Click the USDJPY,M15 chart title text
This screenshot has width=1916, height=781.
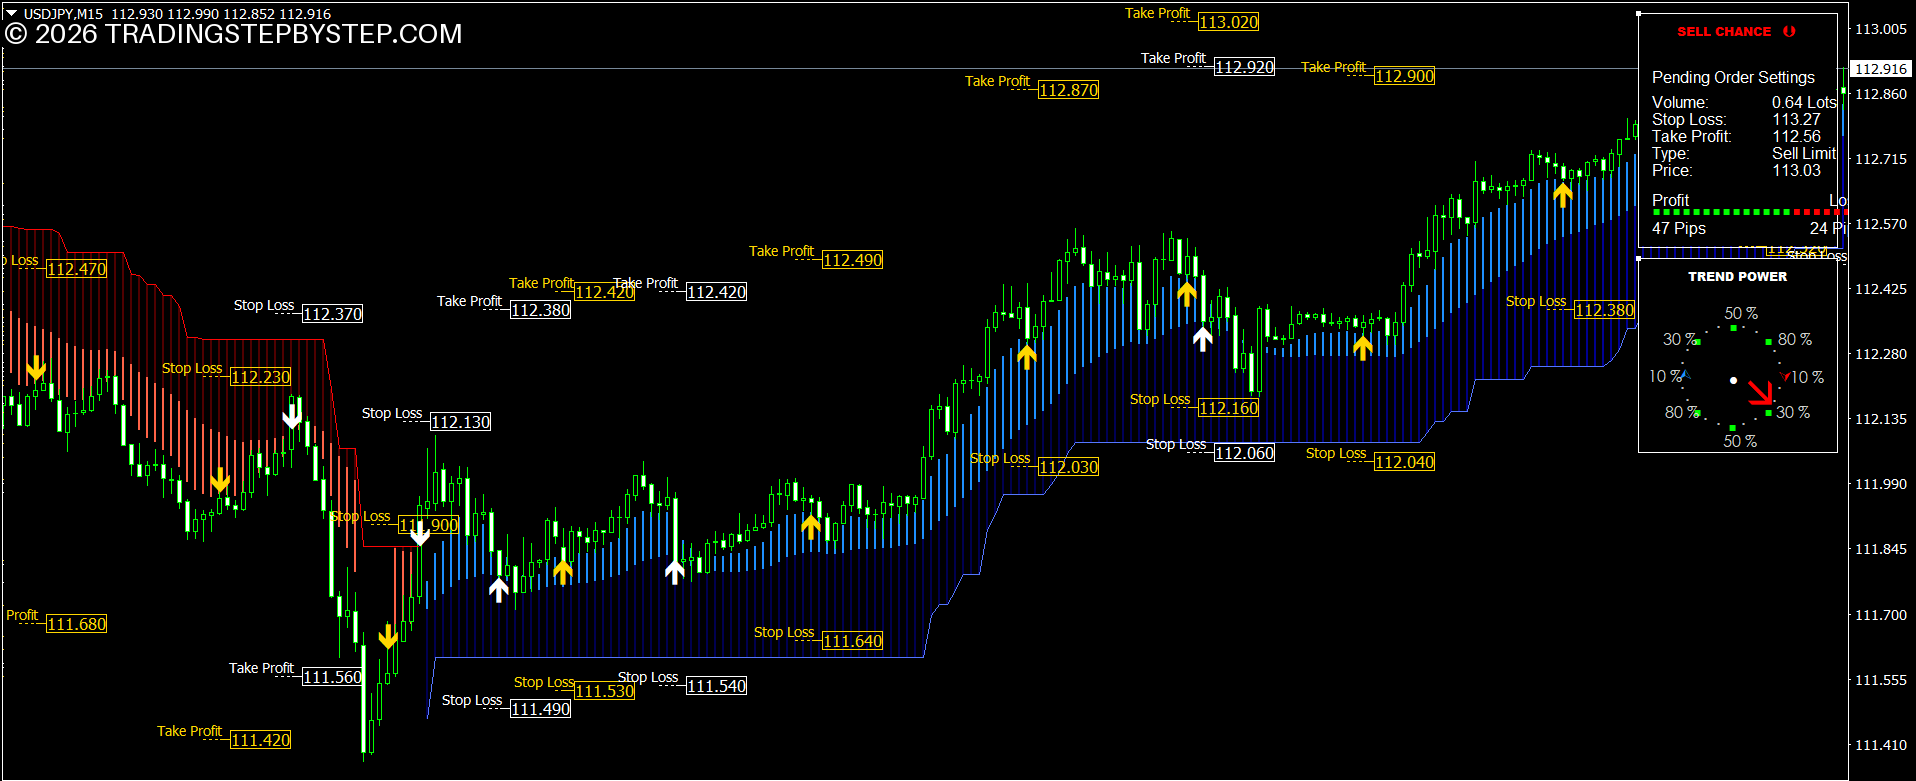point(63,14)
